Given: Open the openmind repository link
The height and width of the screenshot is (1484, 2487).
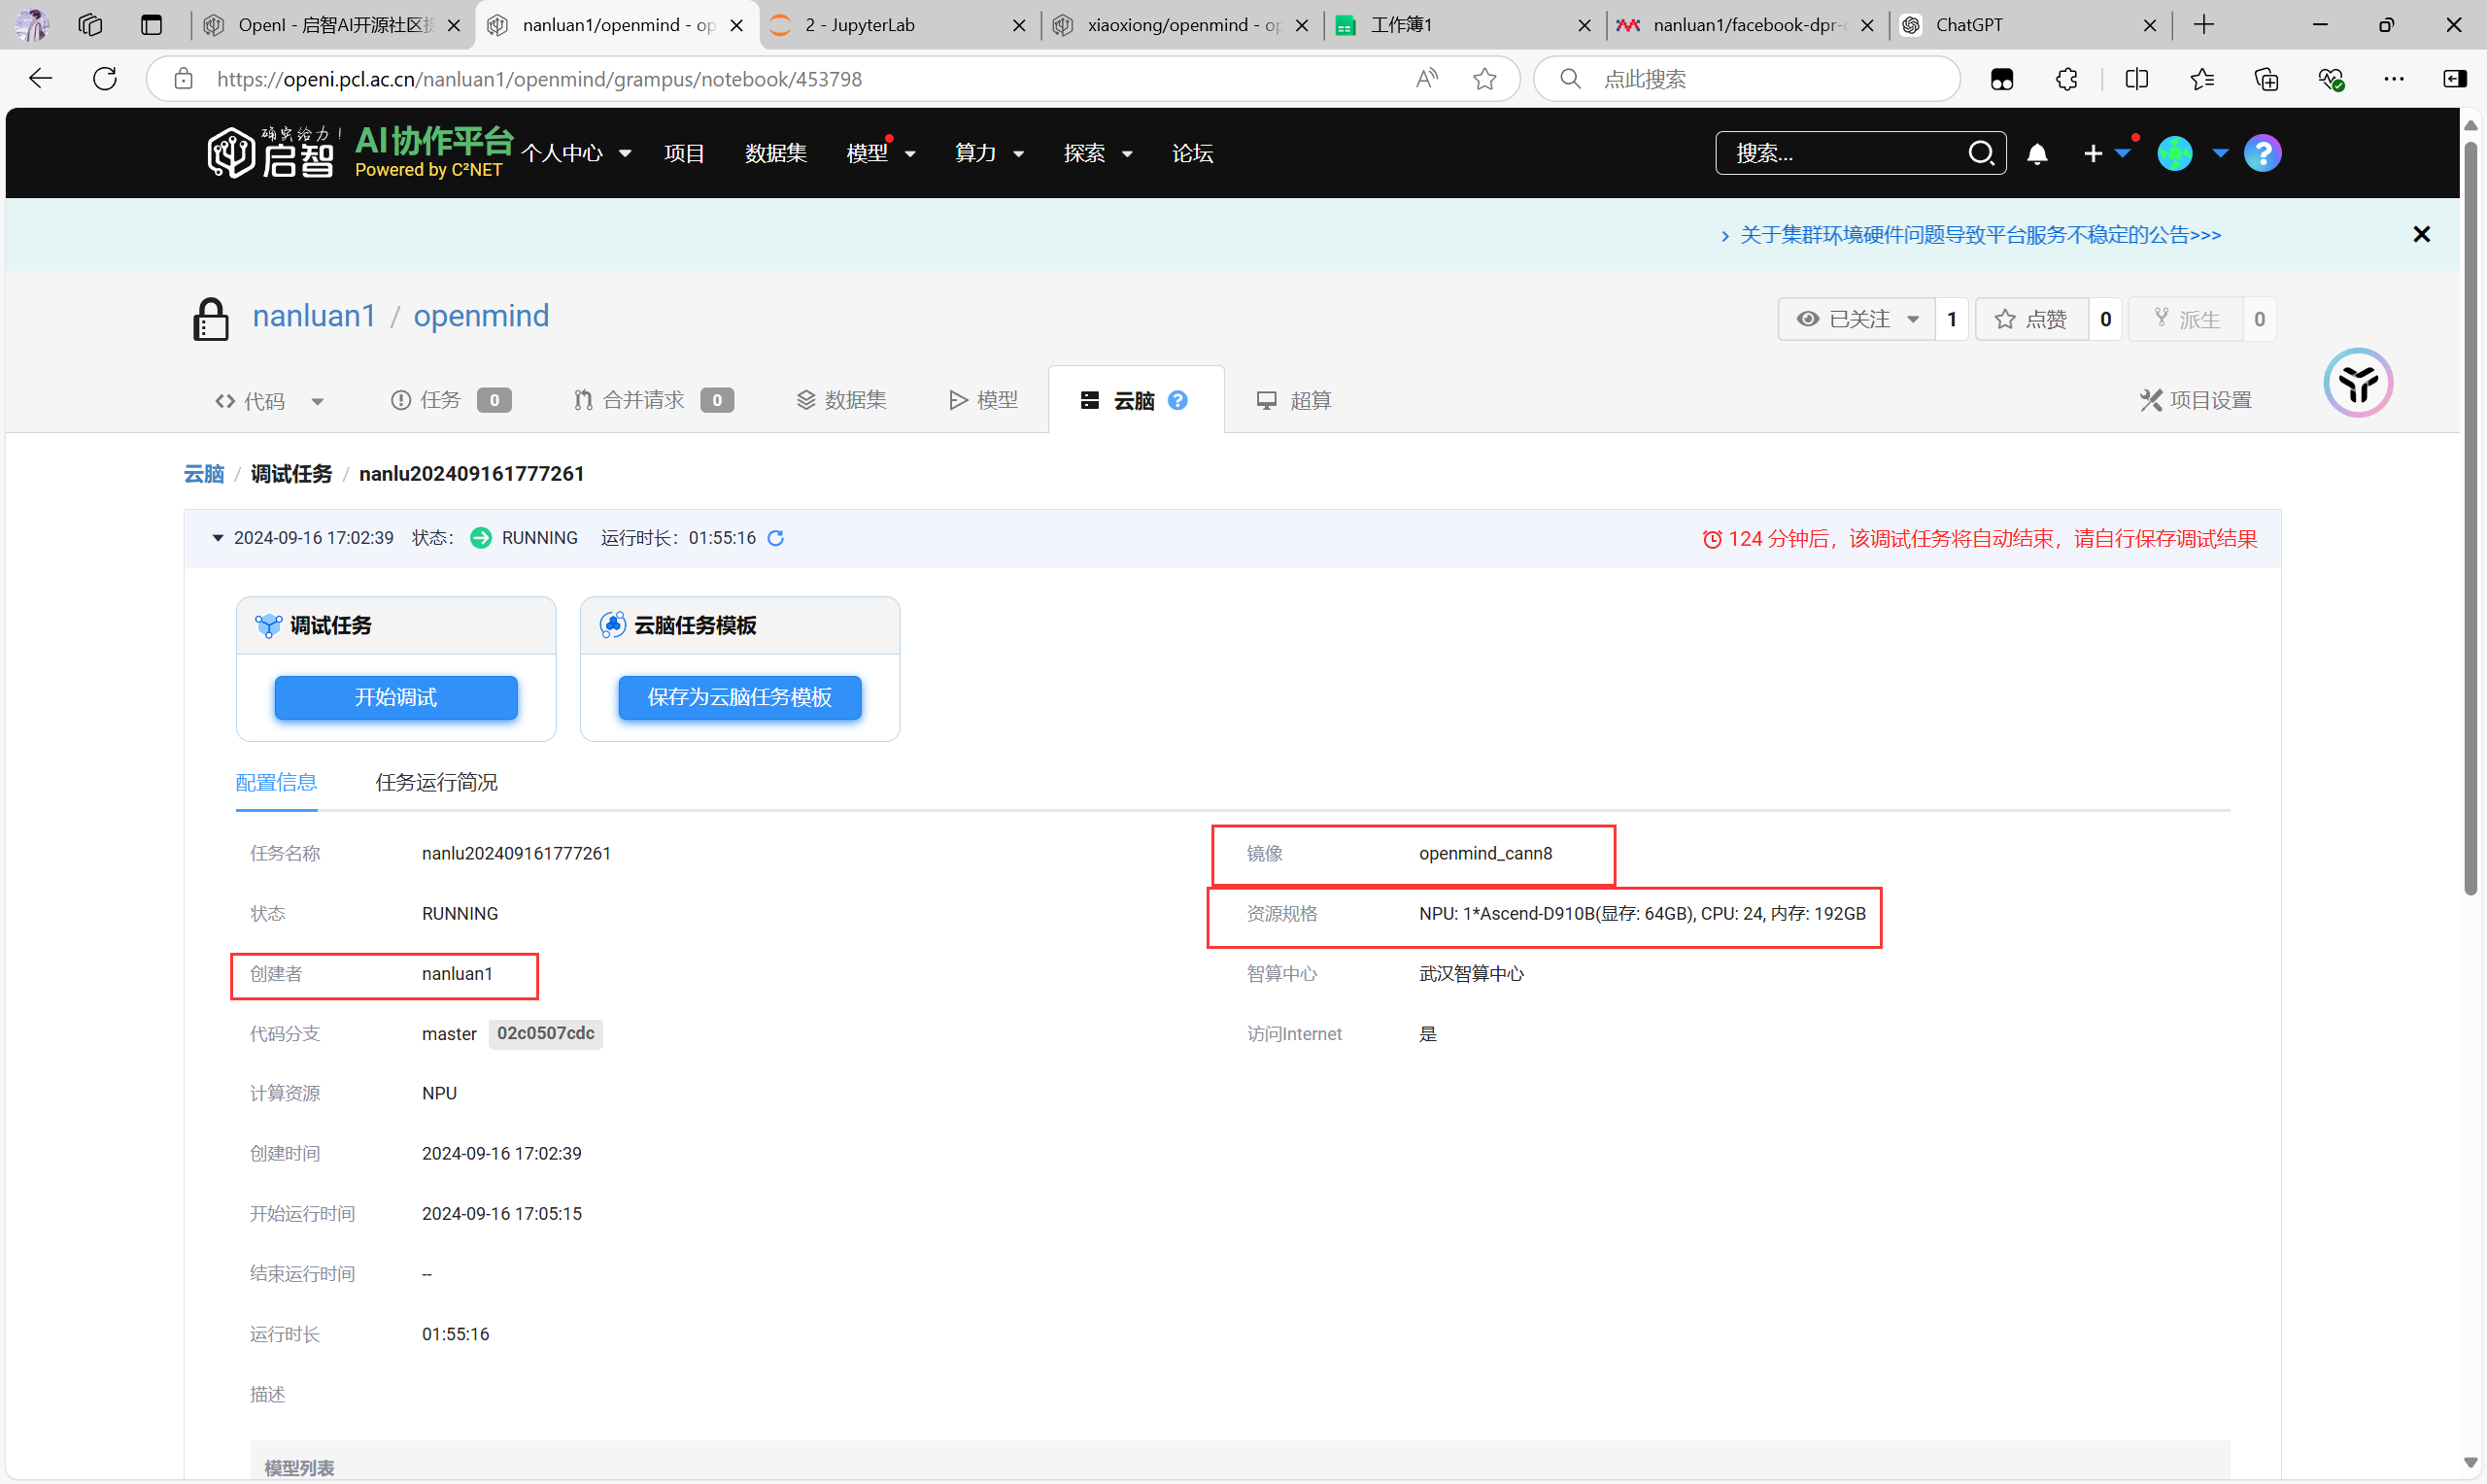Looking at the screenshot, I should 481,316.
